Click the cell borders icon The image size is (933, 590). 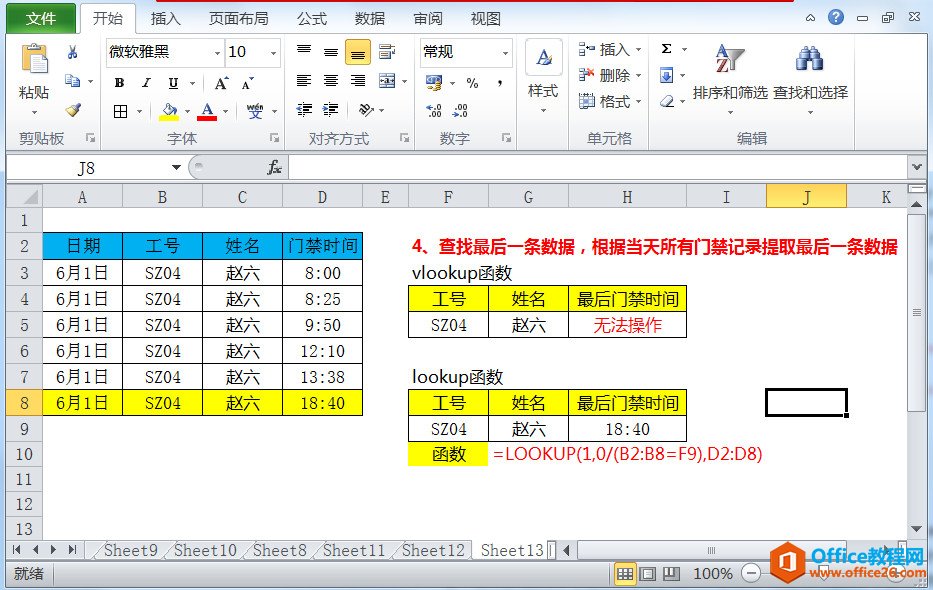pos(121,111)
